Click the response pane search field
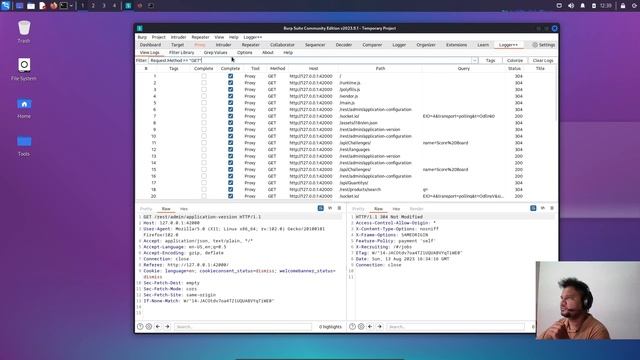 coord(455,327)
